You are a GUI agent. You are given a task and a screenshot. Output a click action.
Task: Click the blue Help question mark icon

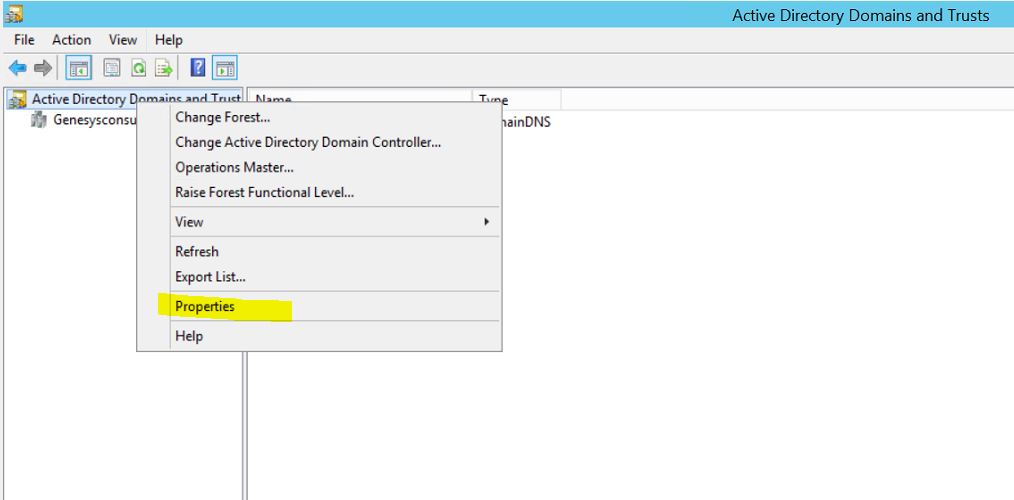coord(198,68)
